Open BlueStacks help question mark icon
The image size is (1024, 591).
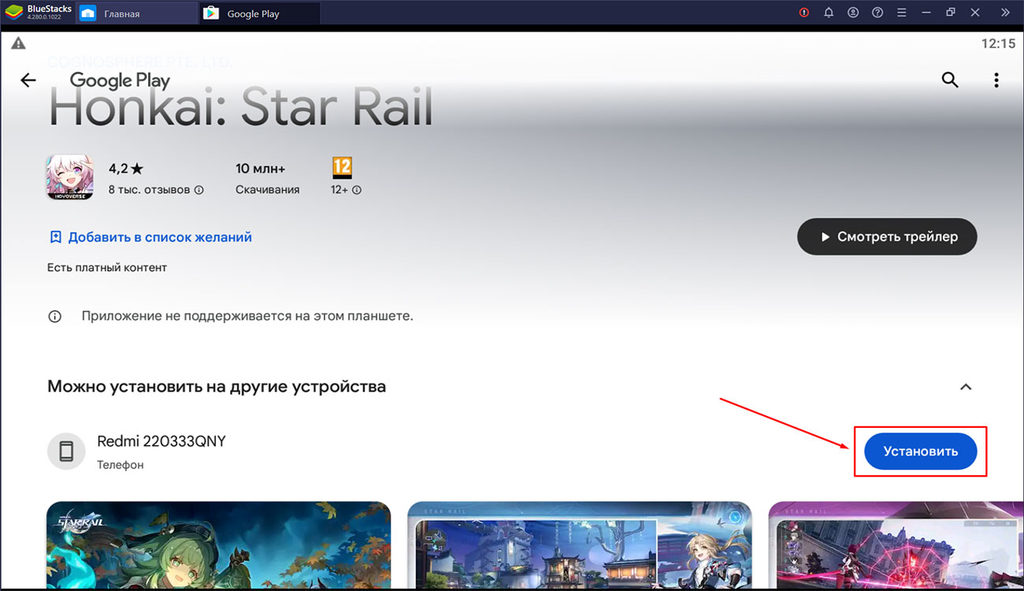tap(877, 12)
